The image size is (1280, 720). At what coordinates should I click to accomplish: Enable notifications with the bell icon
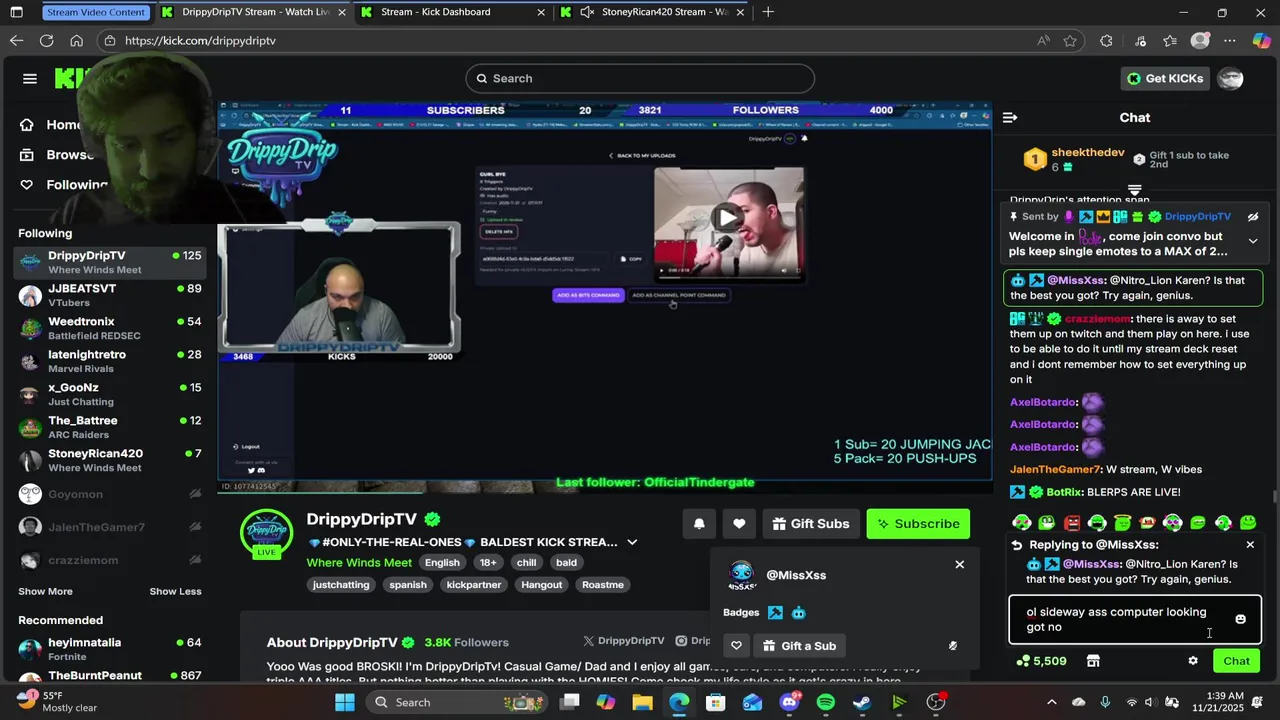coord(699,524)
